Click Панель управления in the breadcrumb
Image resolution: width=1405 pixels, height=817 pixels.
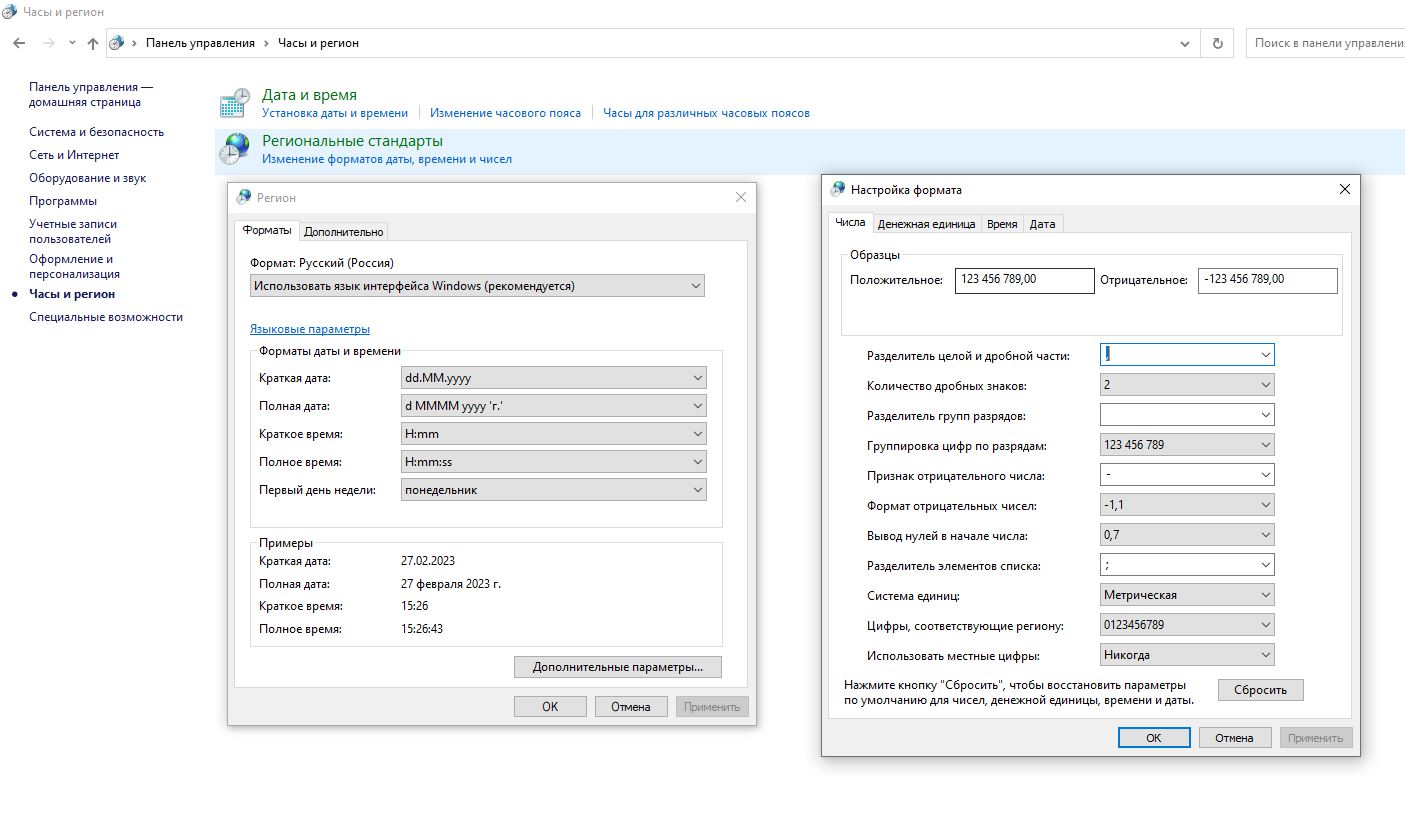[200, 43]
